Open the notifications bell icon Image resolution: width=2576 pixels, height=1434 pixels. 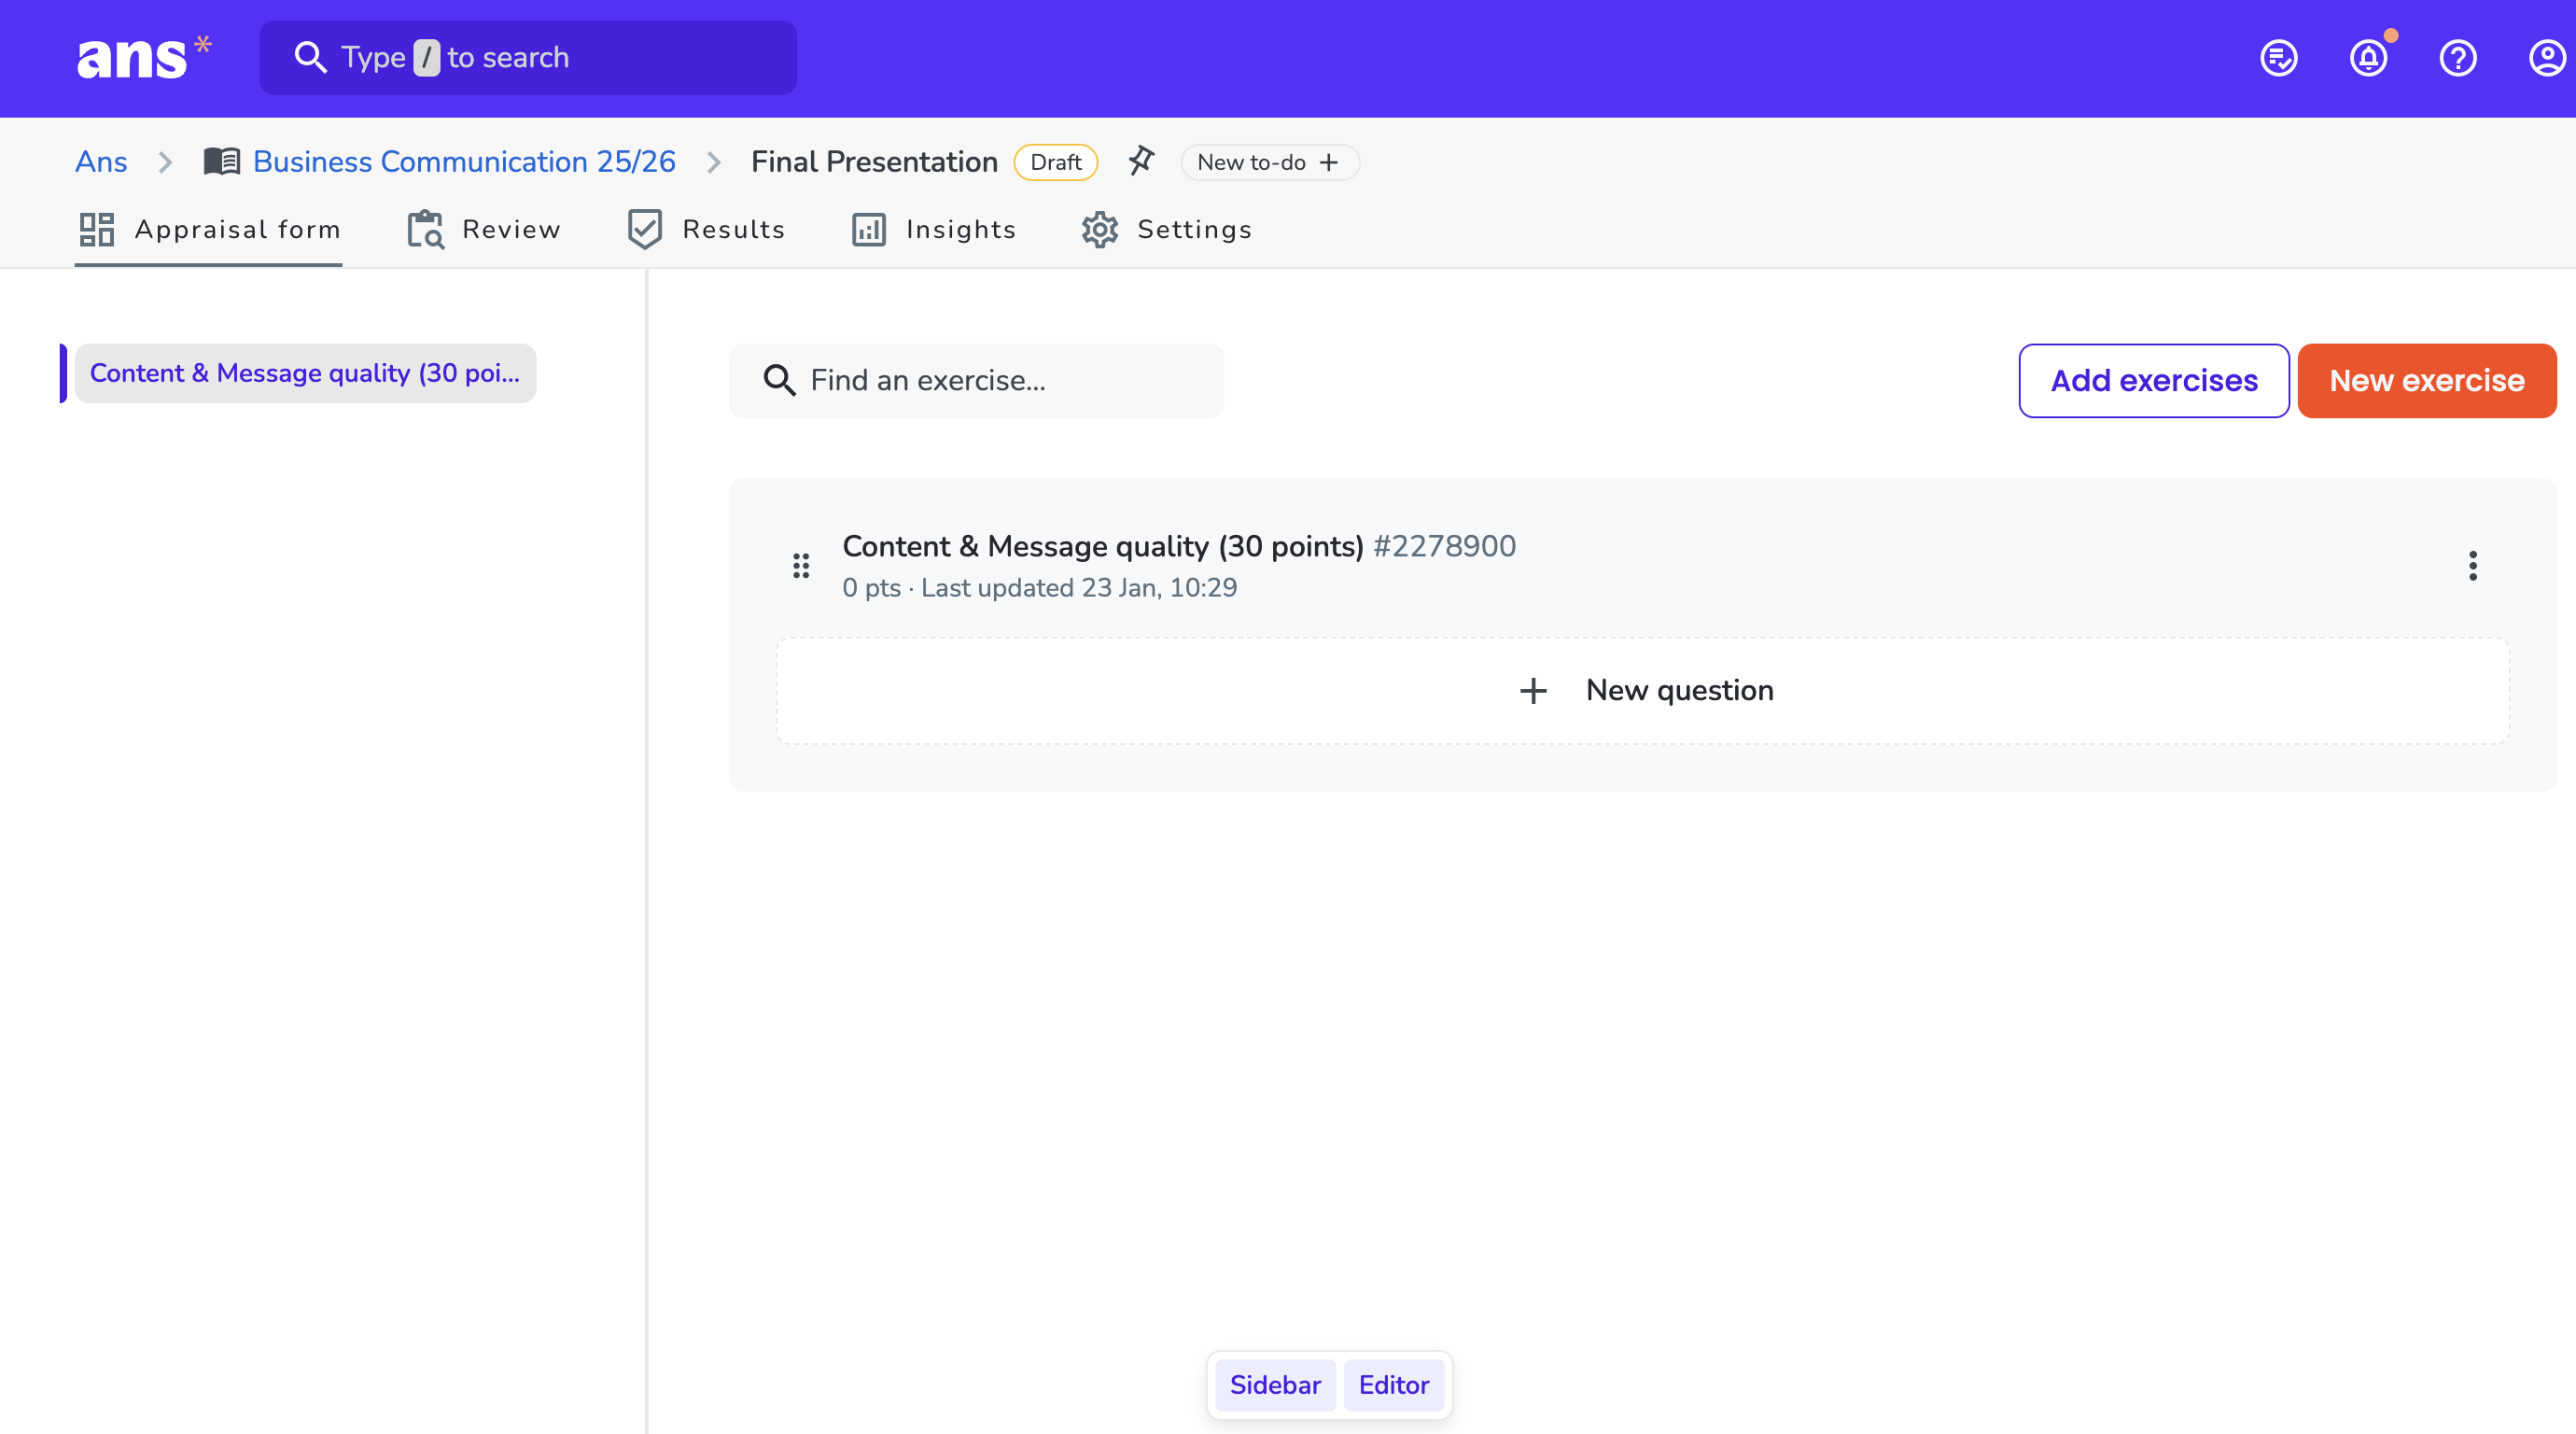pos(2368,58)
